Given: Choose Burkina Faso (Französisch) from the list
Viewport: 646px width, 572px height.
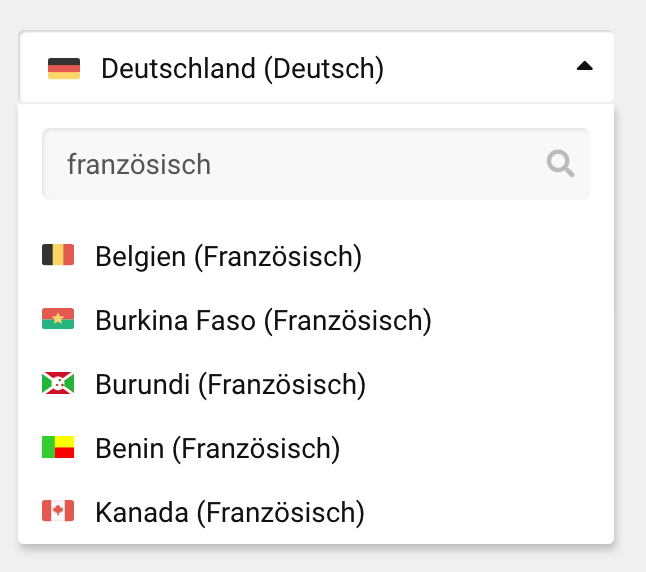Looking at the screenshot, I should (263, 321).
